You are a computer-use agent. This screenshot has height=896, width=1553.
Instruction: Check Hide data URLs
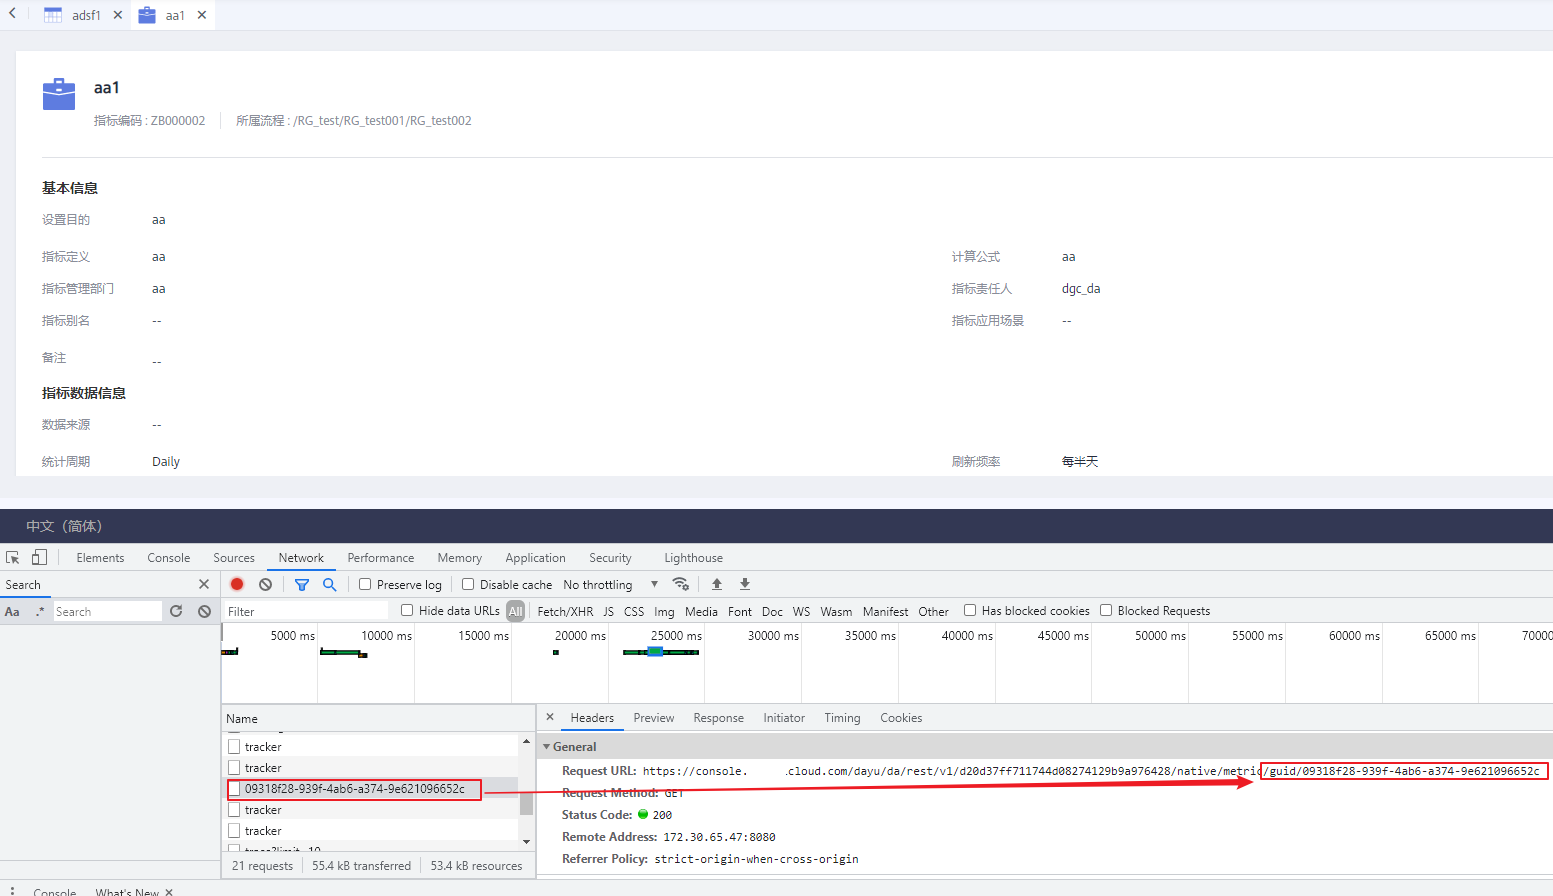click(x=407, y=610)
